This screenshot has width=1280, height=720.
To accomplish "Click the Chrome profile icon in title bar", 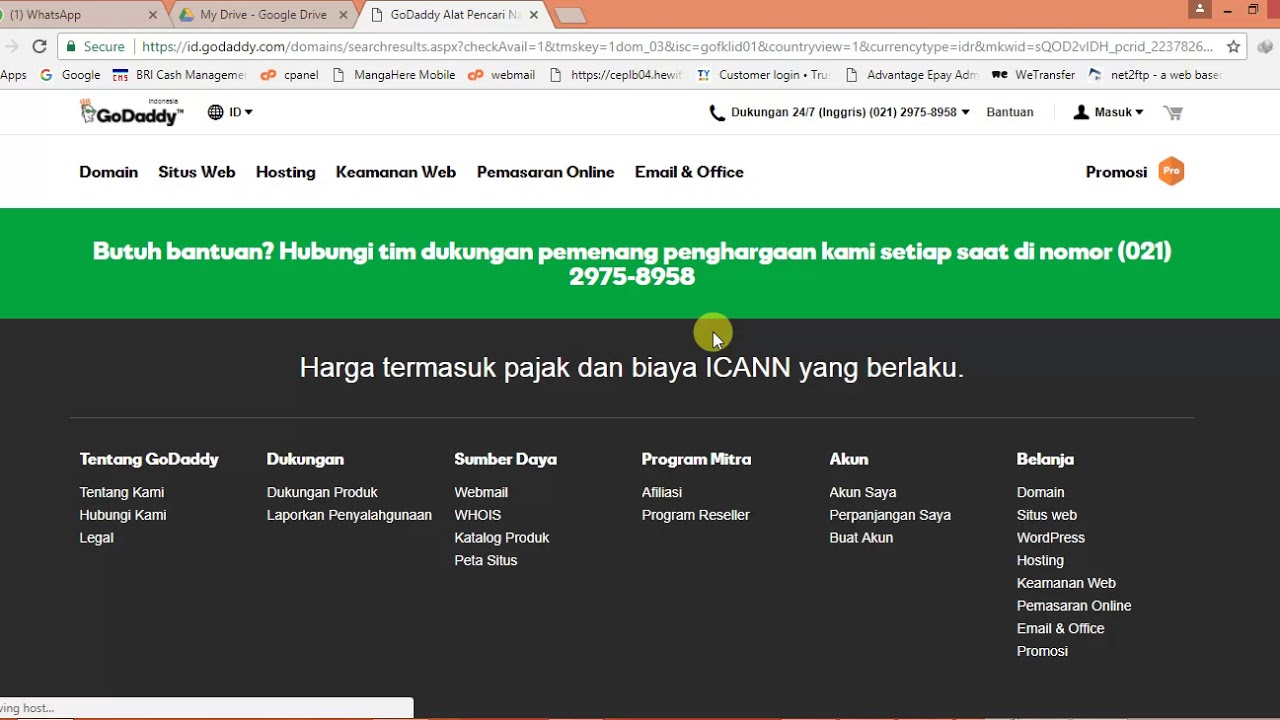I will click(x=1200, y=9).
